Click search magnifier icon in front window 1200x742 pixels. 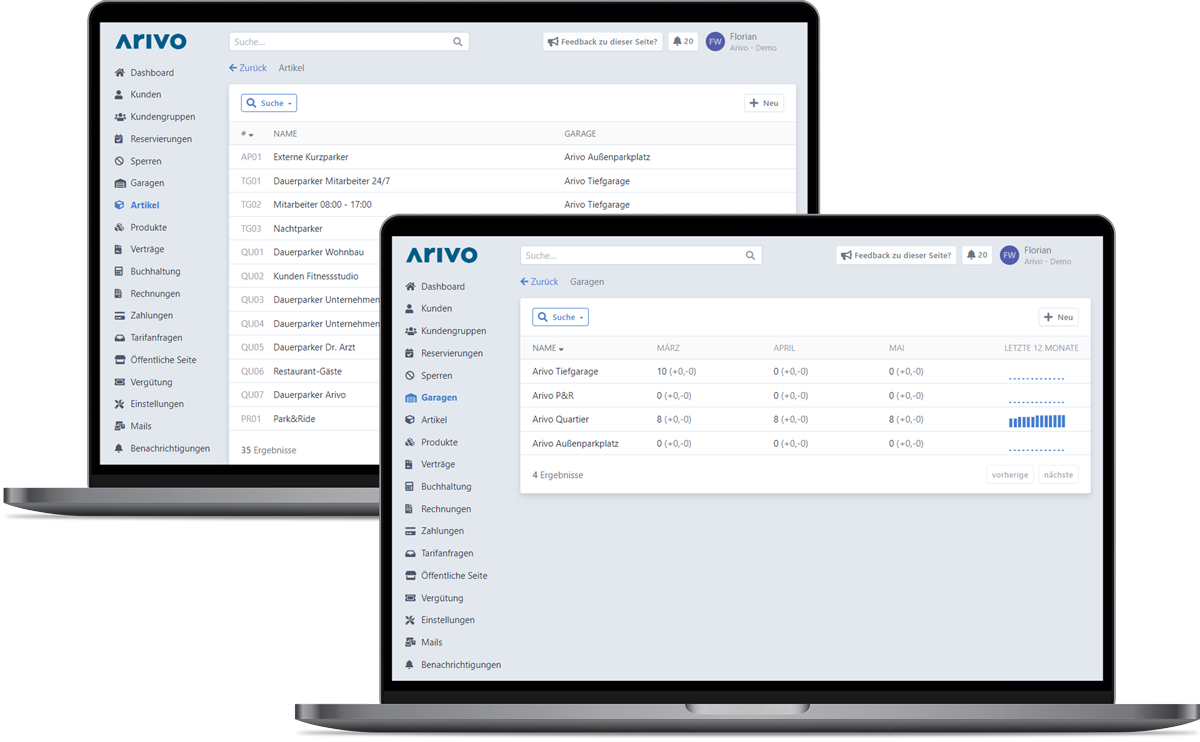[x=750, y=256]
